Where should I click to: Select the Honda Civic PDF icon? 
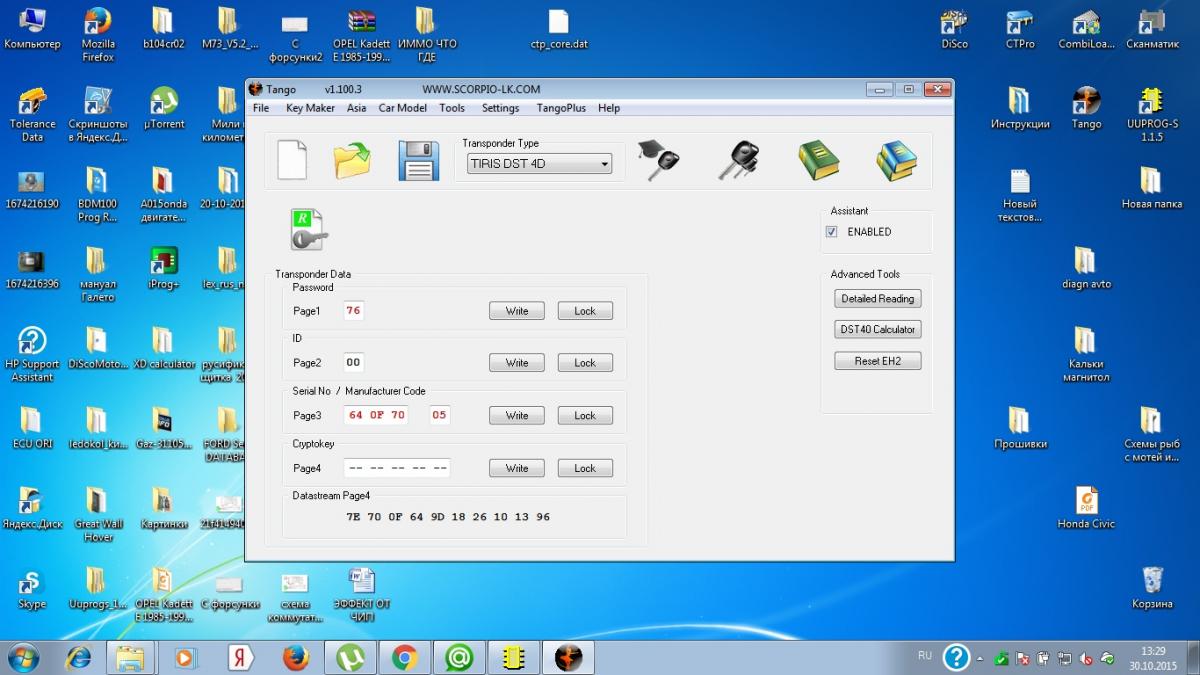1086,507
